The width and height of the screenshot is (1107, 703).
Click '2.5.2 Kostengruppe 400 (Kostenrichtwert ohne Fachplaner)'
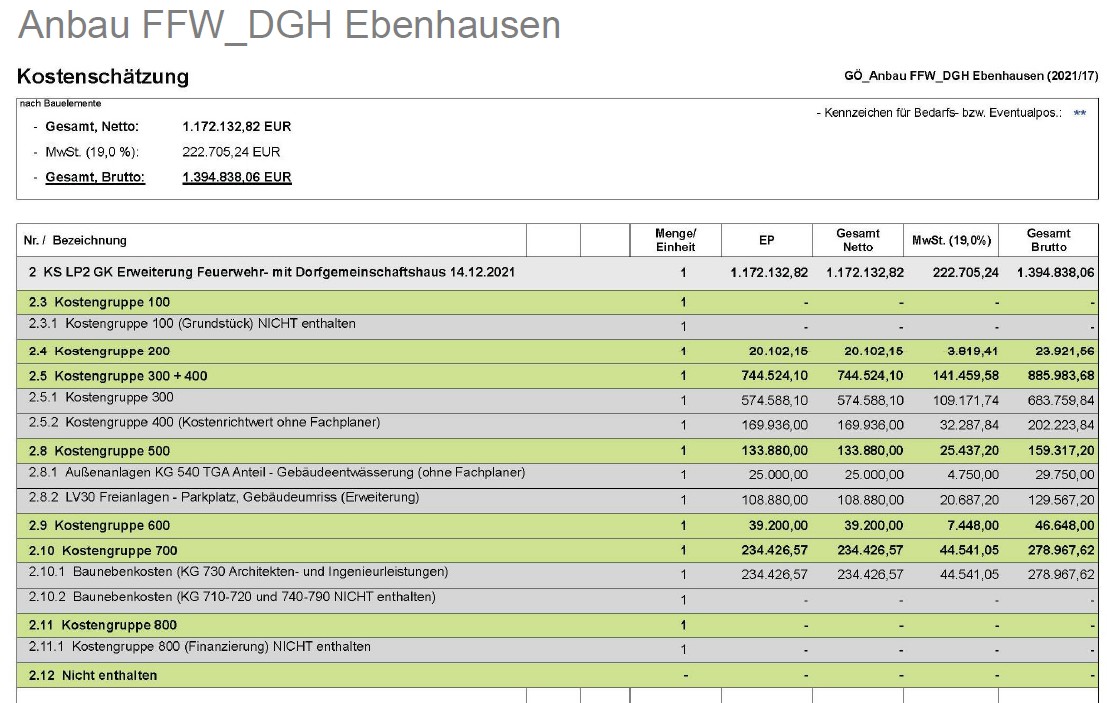click(557, 425)
